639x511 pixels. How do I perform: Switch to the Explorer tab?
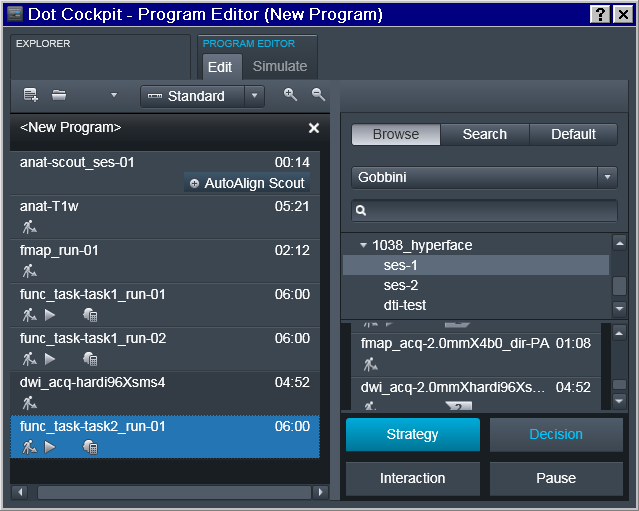click(x=100, y=57)
